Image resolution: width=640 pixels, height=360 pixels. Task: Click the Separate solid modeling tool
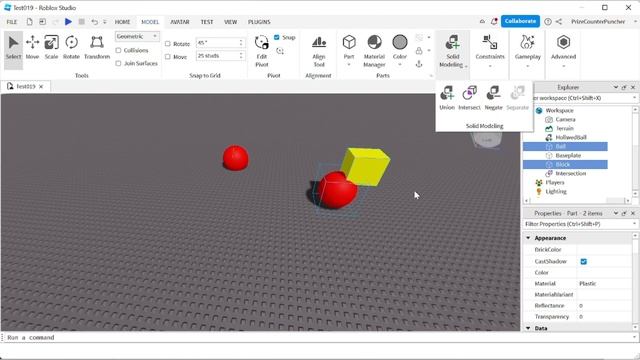[x=518, y=98]
